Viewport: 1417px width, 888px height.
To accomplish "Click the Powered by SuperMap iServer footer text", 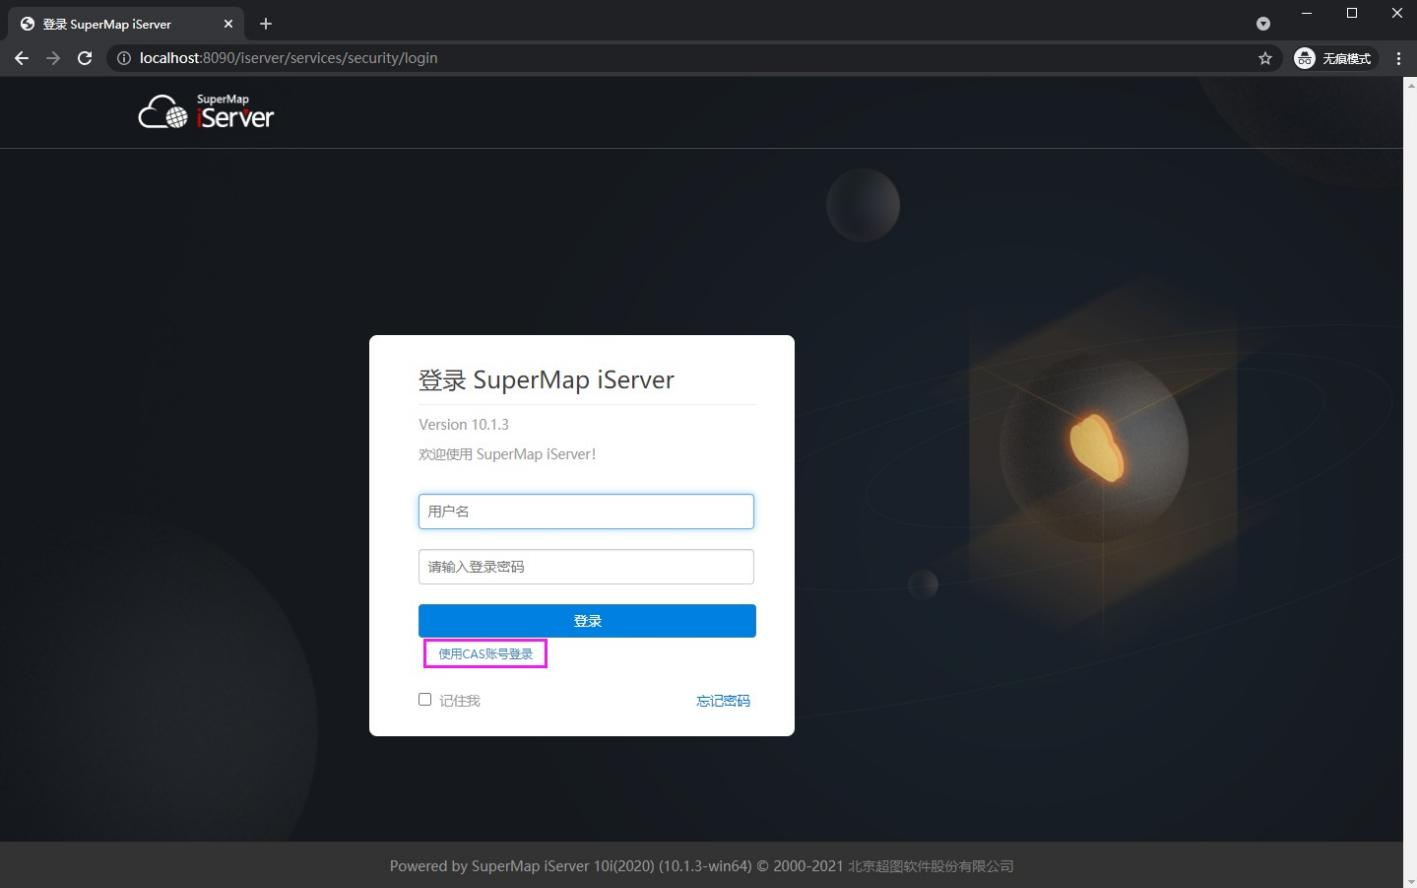I will 702,866.
